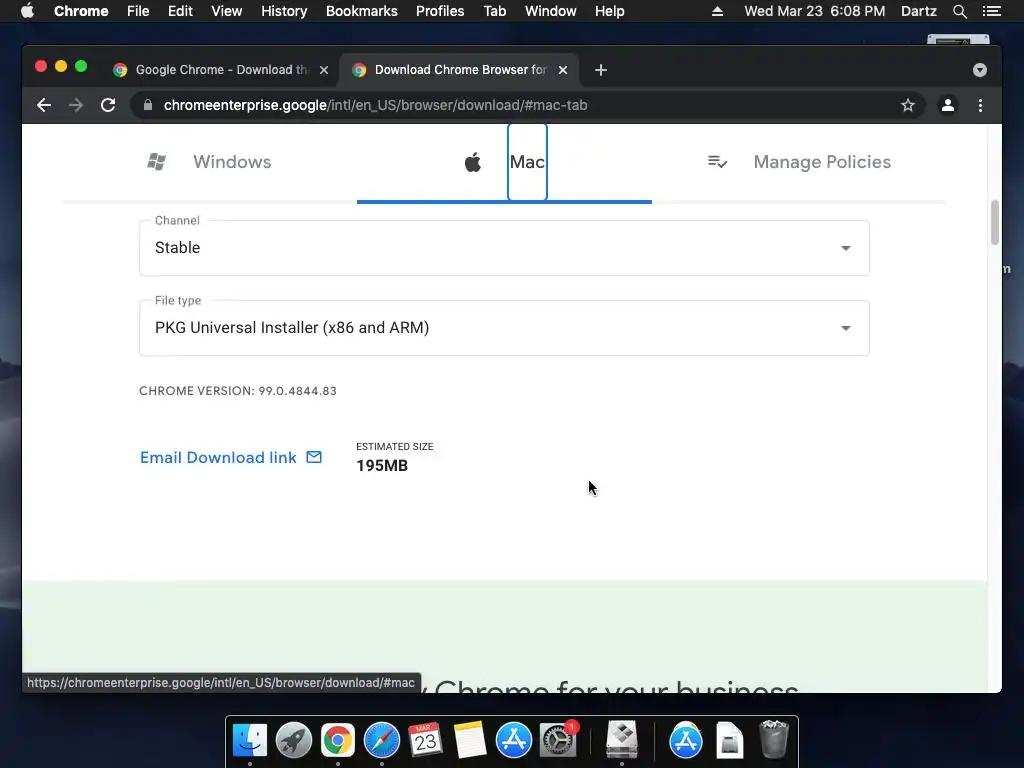The height and width of the screenshot is (768, 1024).
Task: Open the installer package icon in dock
Action: pos(621,739)
